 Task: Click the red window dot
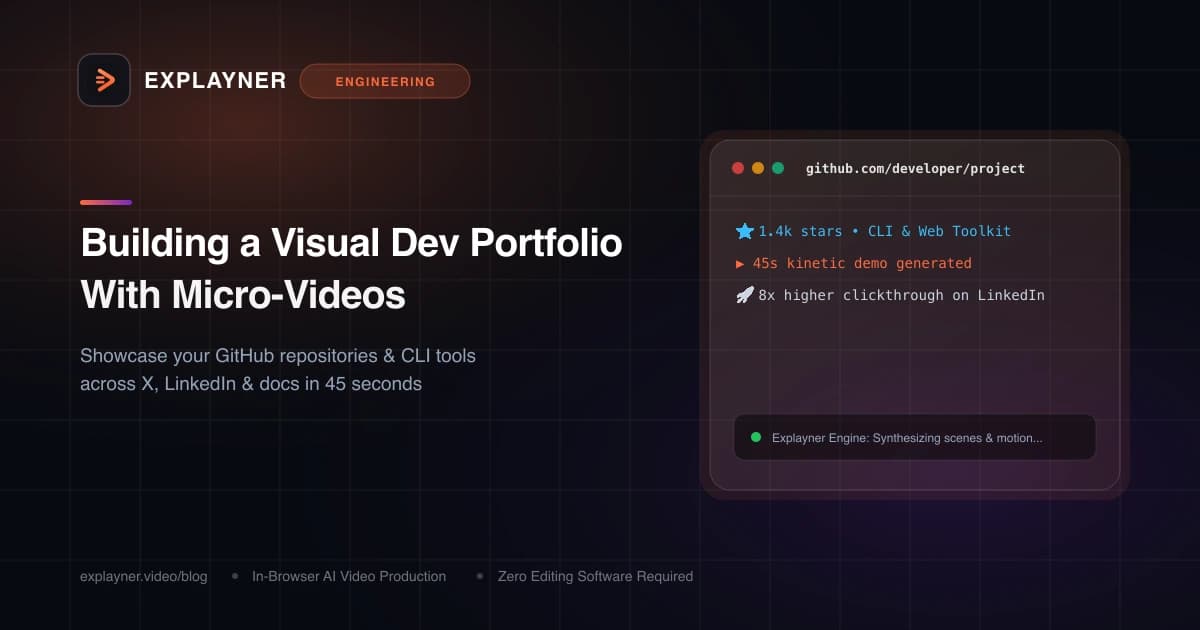738,168
